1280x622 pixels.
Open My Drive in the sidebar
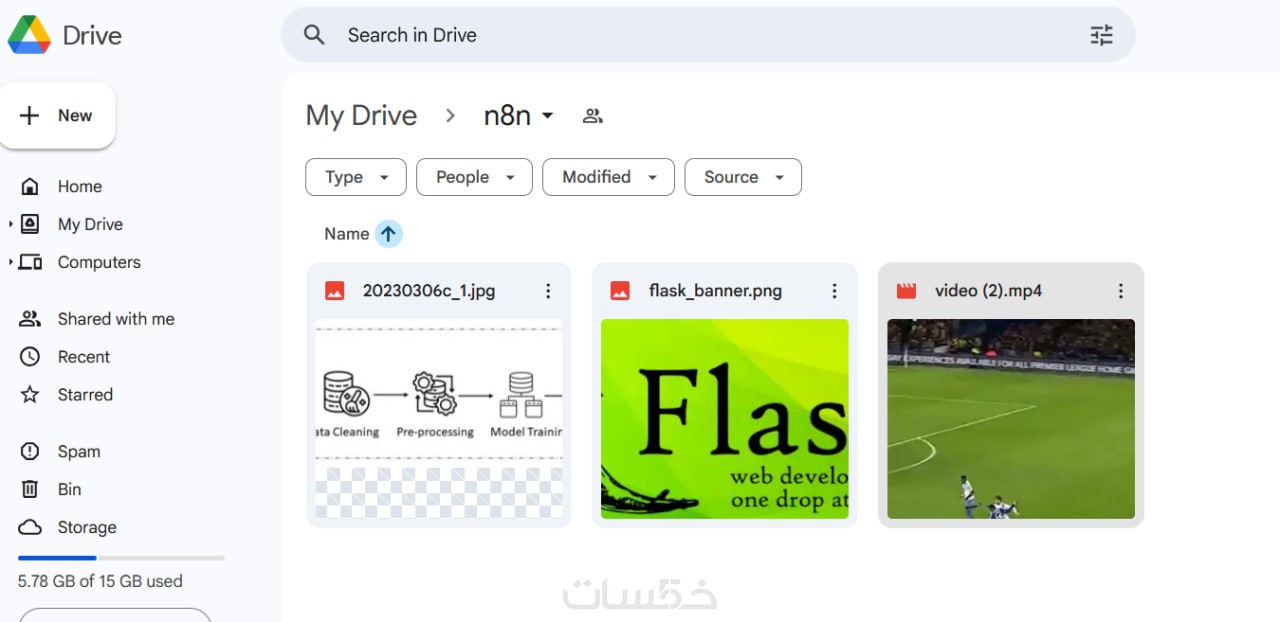[x=90, y=225]
